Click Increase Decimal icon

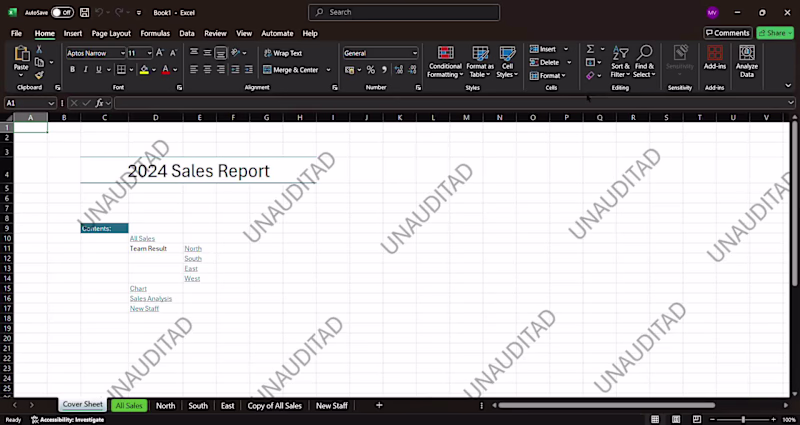[x=398, y=69]
